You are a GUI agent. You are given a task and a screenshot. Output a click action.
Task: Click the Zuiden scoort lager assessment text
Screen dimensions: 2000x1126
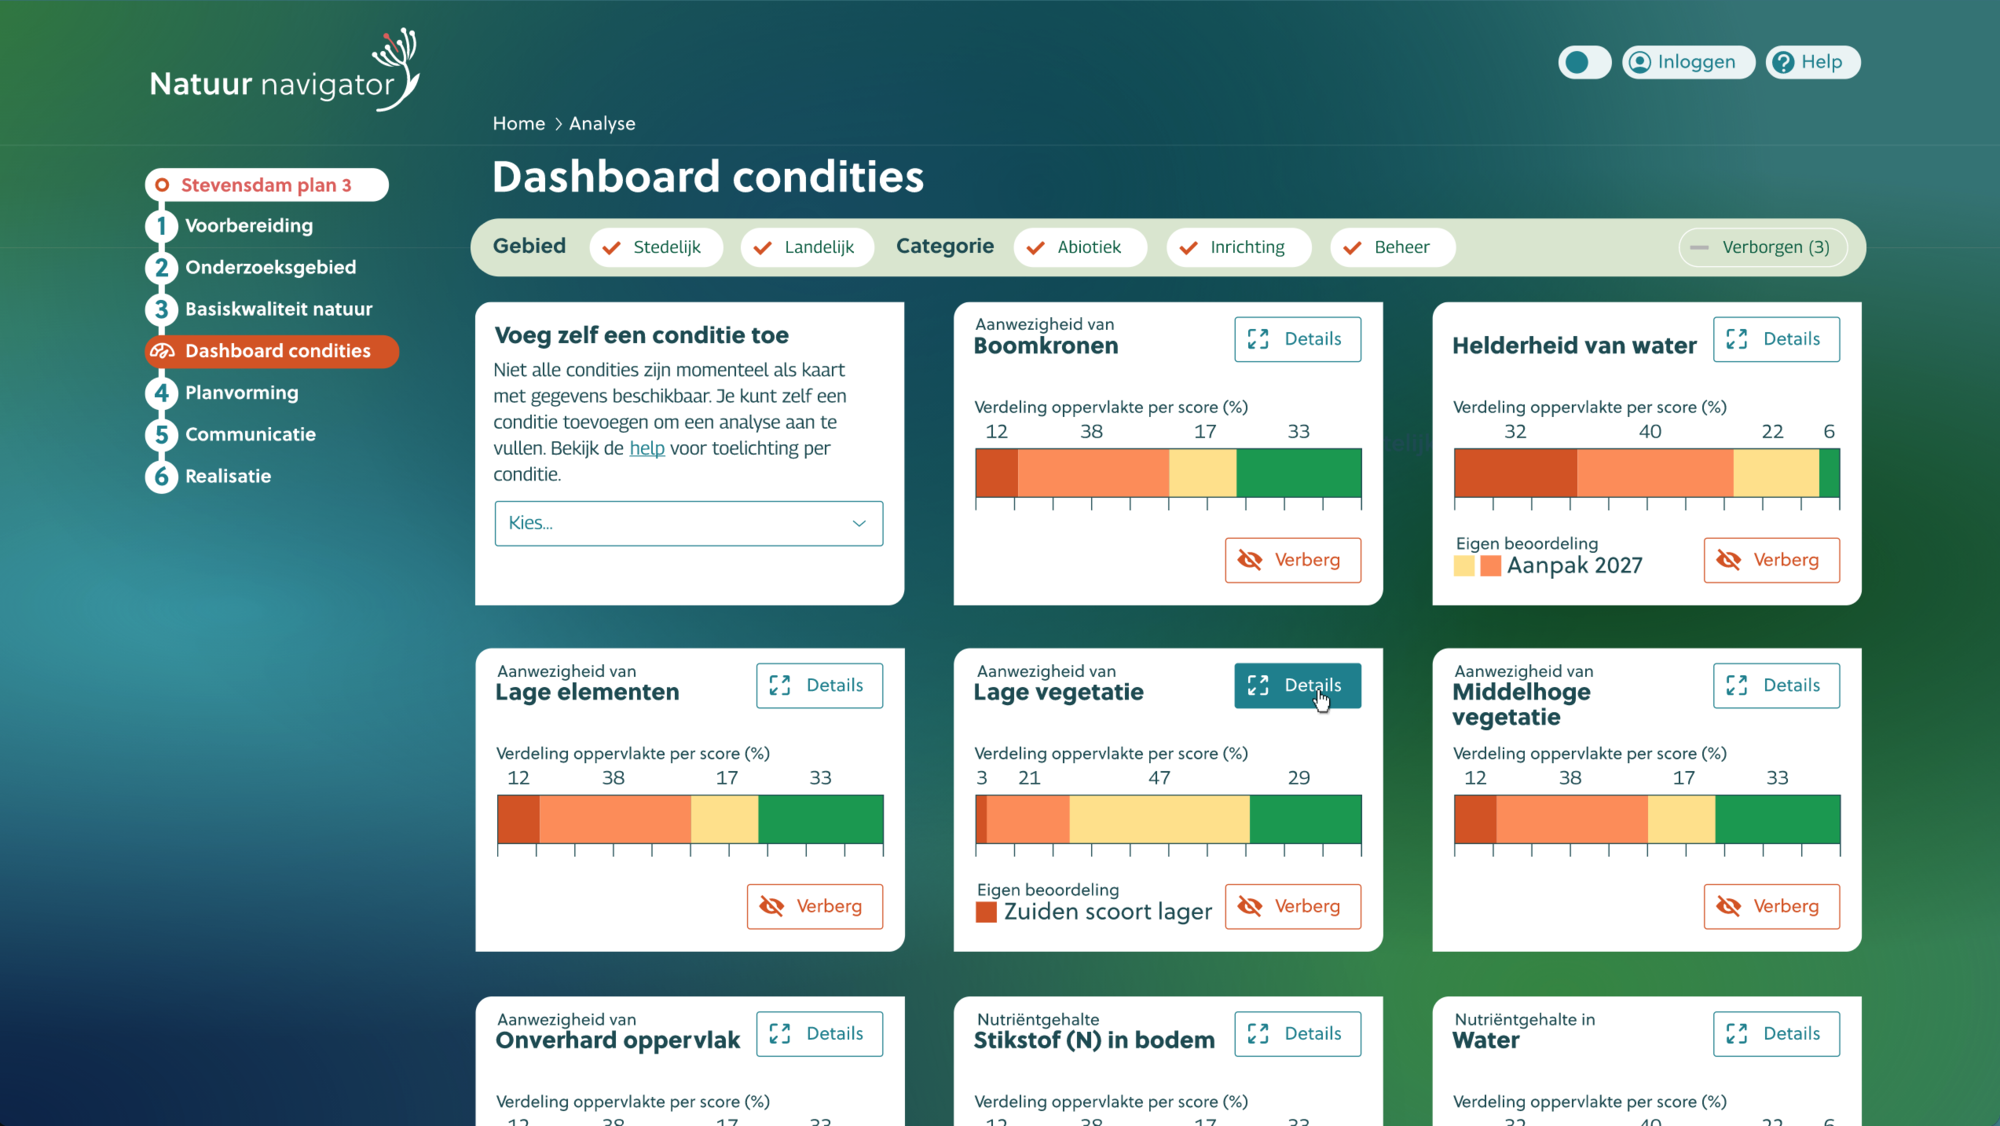point(1108,912)
